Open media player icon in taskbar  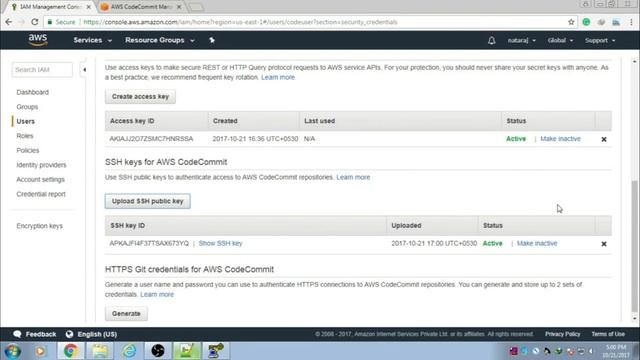pyautogui.click(x=40, y=351)
